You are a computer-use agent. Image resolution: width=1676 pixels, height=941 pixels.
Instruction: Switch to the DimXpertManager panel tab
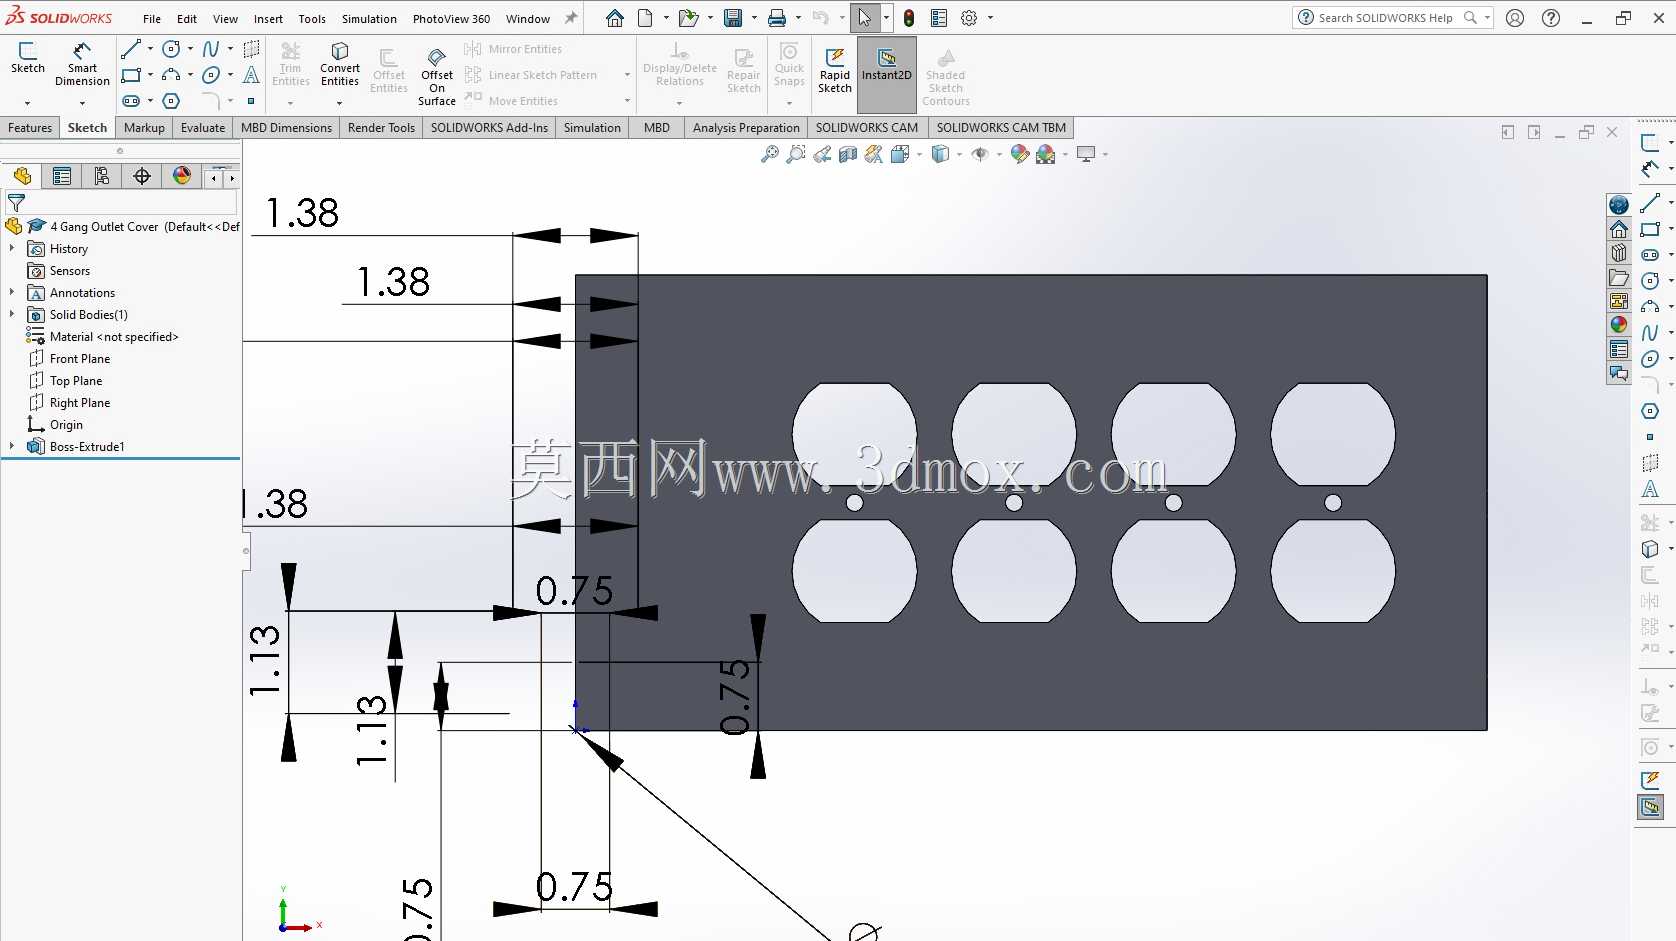coord(142,177)
